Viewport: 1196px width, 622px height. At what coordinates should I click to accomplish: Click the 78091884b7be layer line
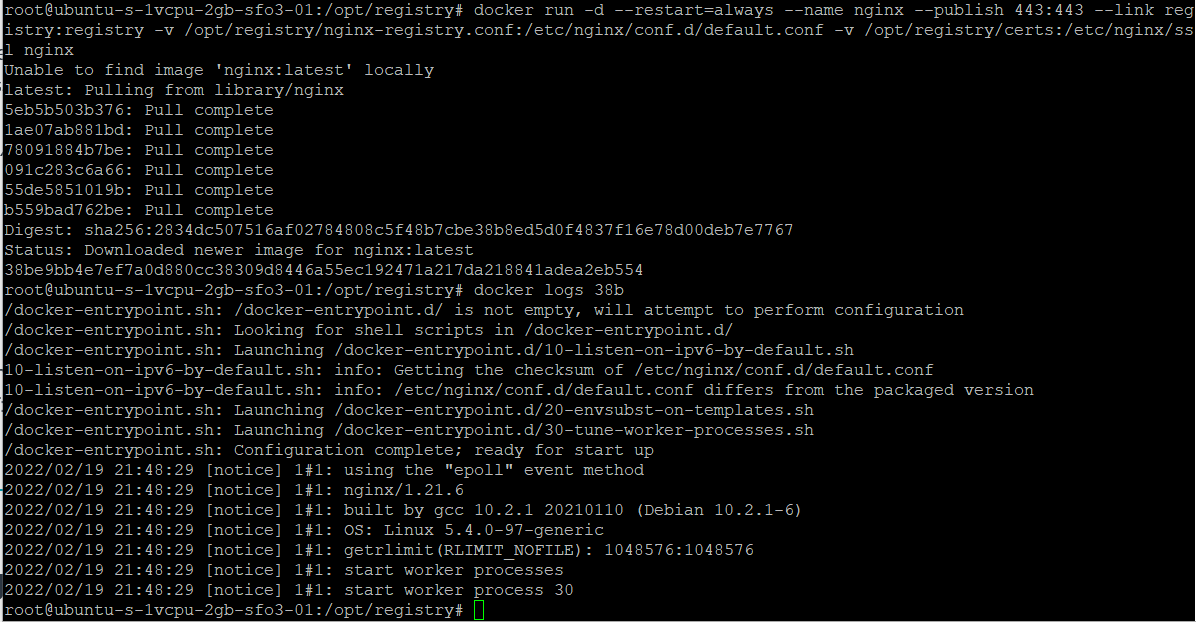pos(139,150)
